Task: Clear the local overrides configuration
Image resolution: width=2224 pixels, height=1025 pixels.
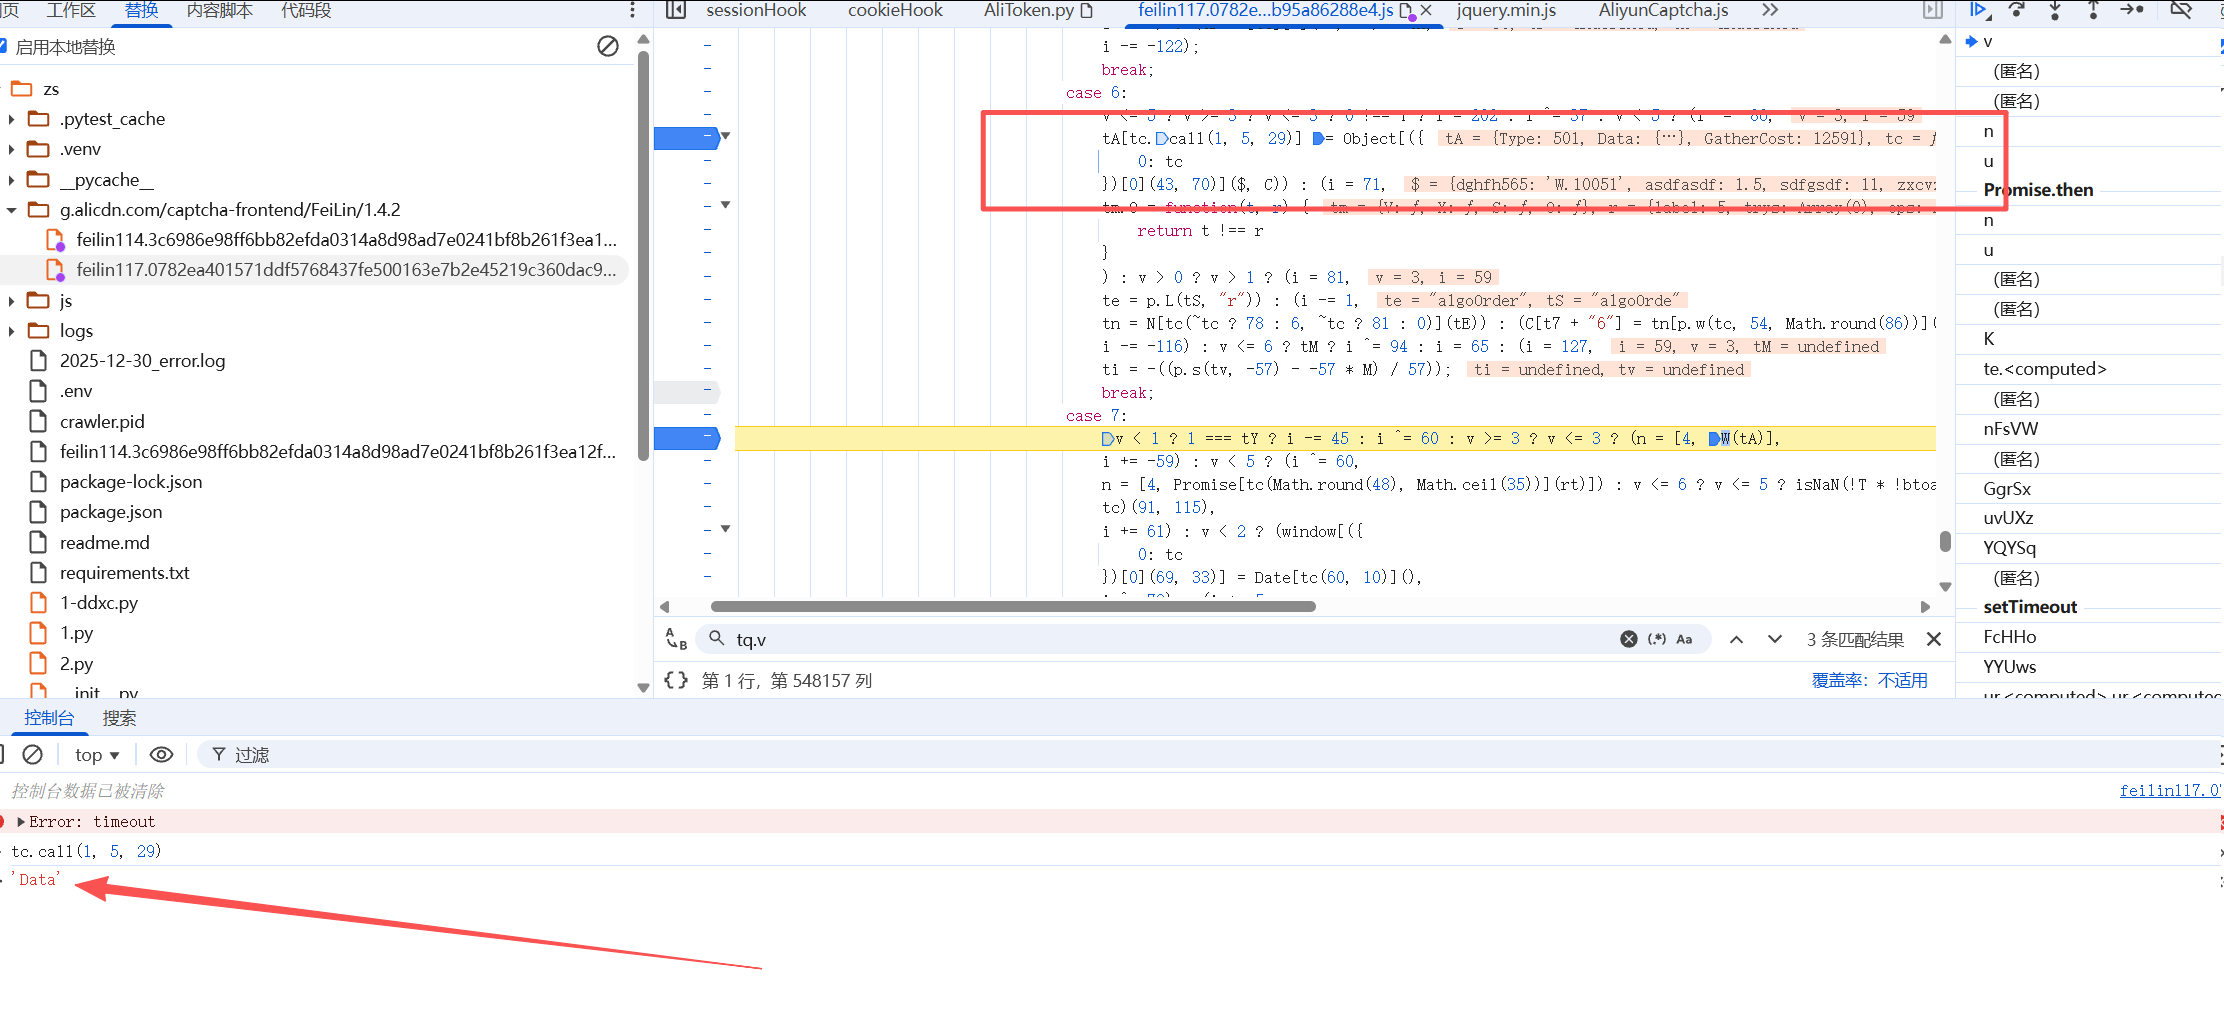Action: [x=608, y=46]
